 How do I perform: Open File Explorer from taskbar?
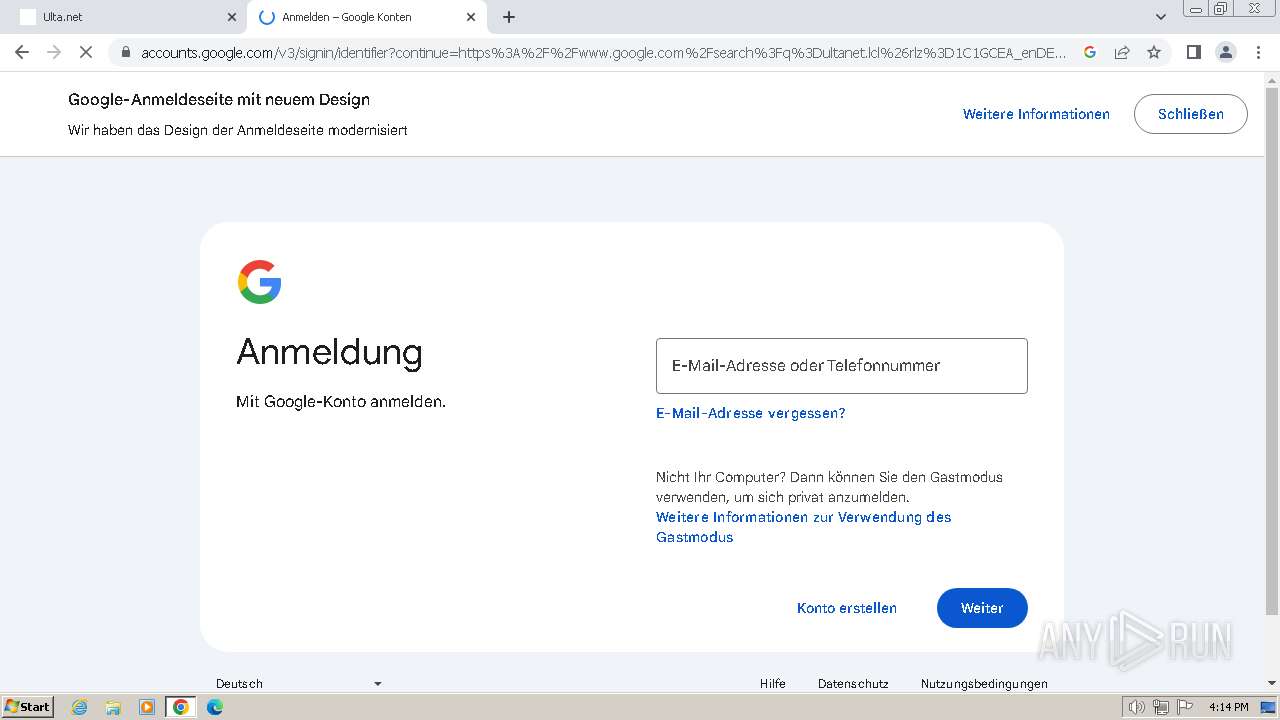pyautogui.click(x=113, y=707)
